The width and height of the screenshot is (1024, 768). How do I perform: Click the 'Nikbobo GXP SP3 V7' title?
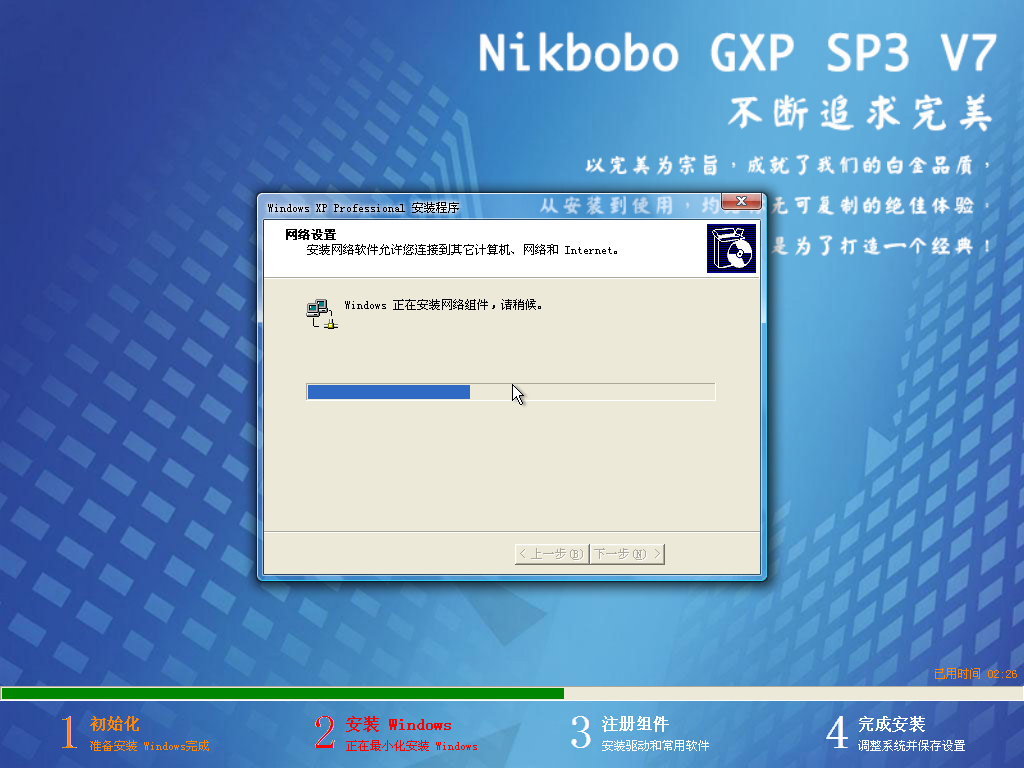(737, 53)
